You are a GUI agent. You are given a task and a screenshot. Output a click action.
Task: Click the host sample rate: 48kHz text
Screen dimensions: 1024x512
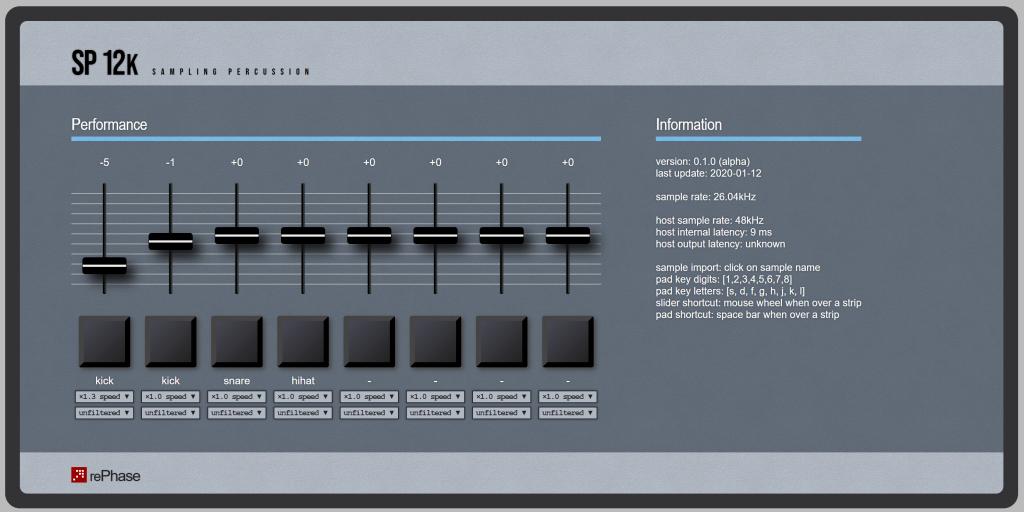(710, 220)
